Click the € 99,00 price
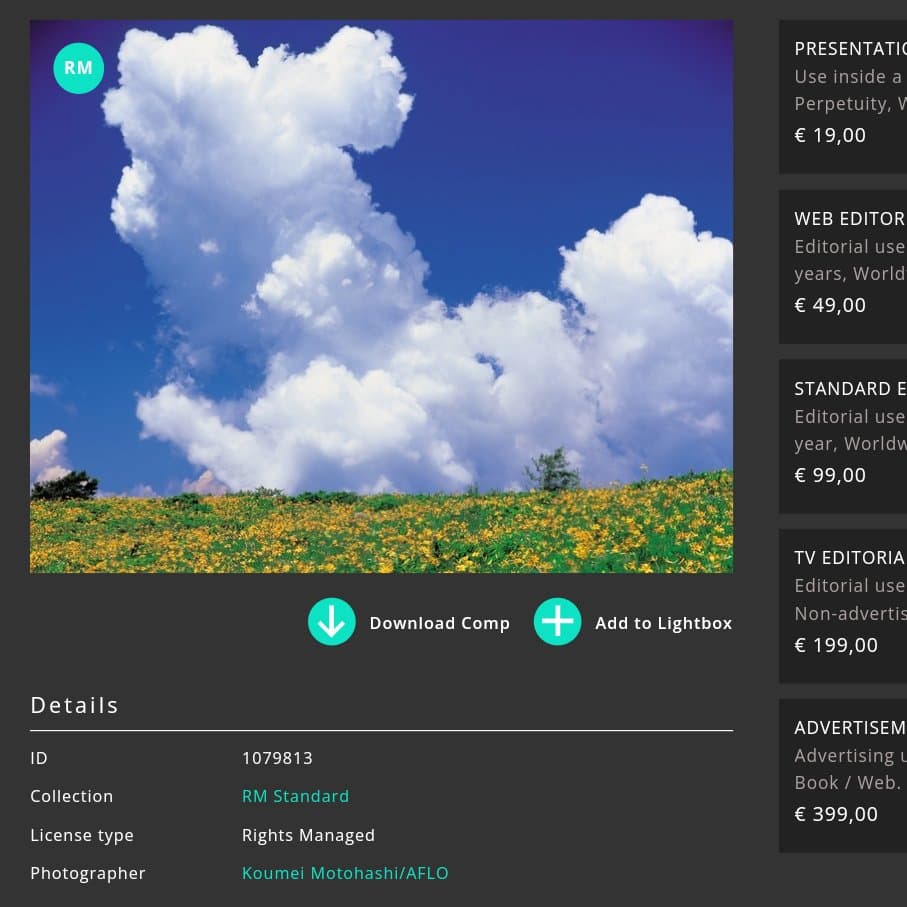Viewport: 907px width, 907px height. point(830,475)
